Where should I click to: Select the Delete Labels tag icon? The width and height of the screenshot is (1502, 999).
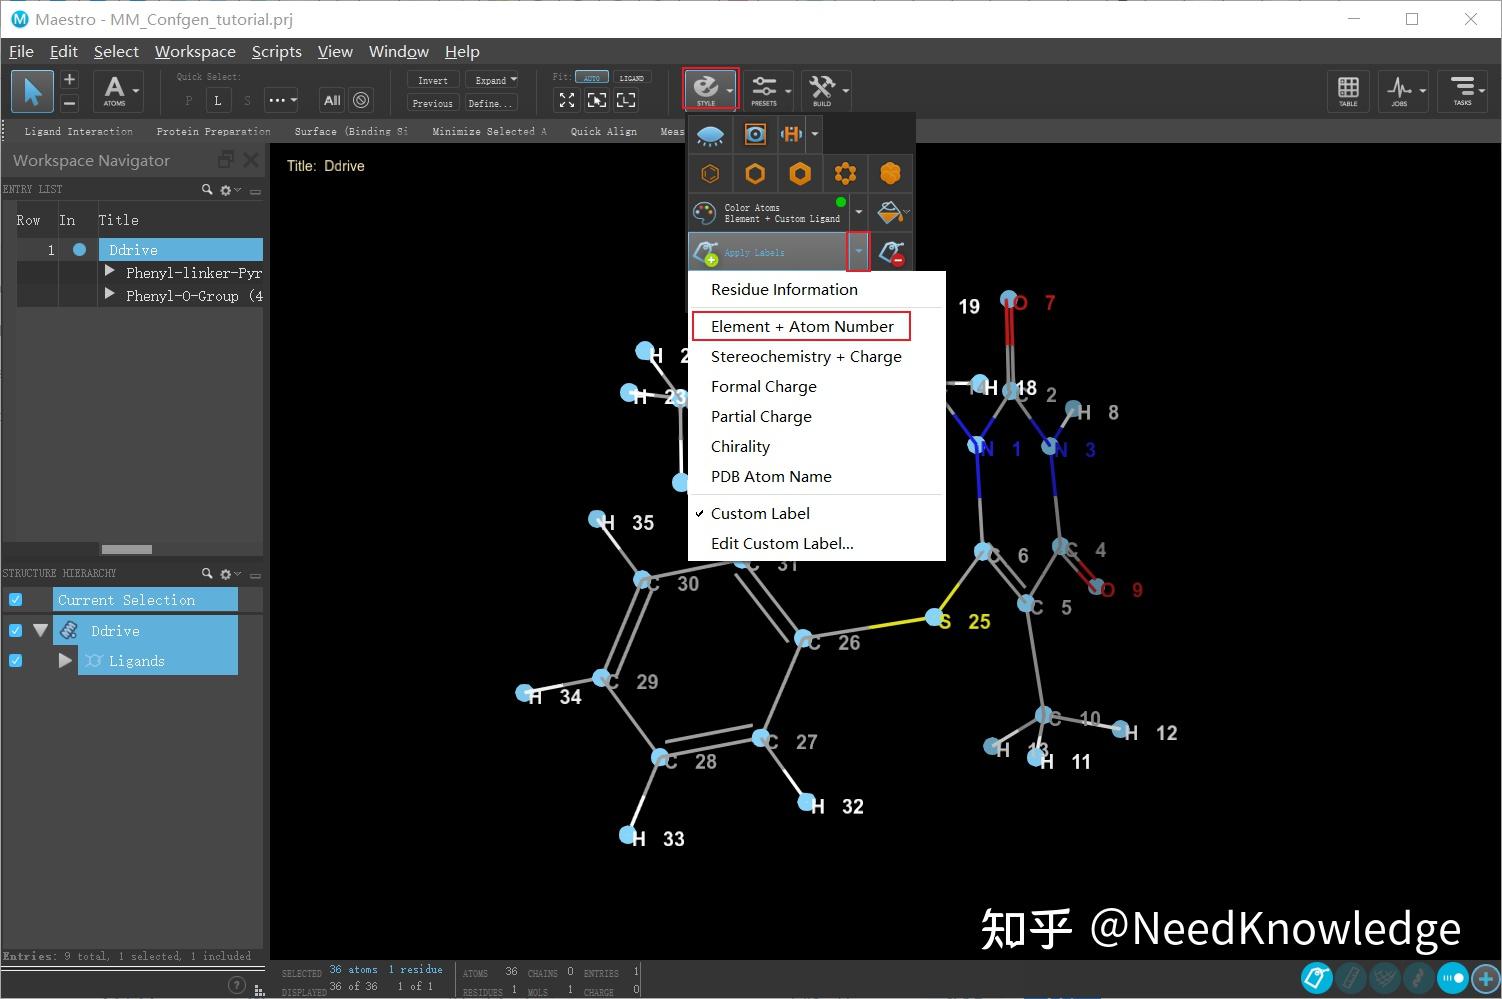[892, 251]
